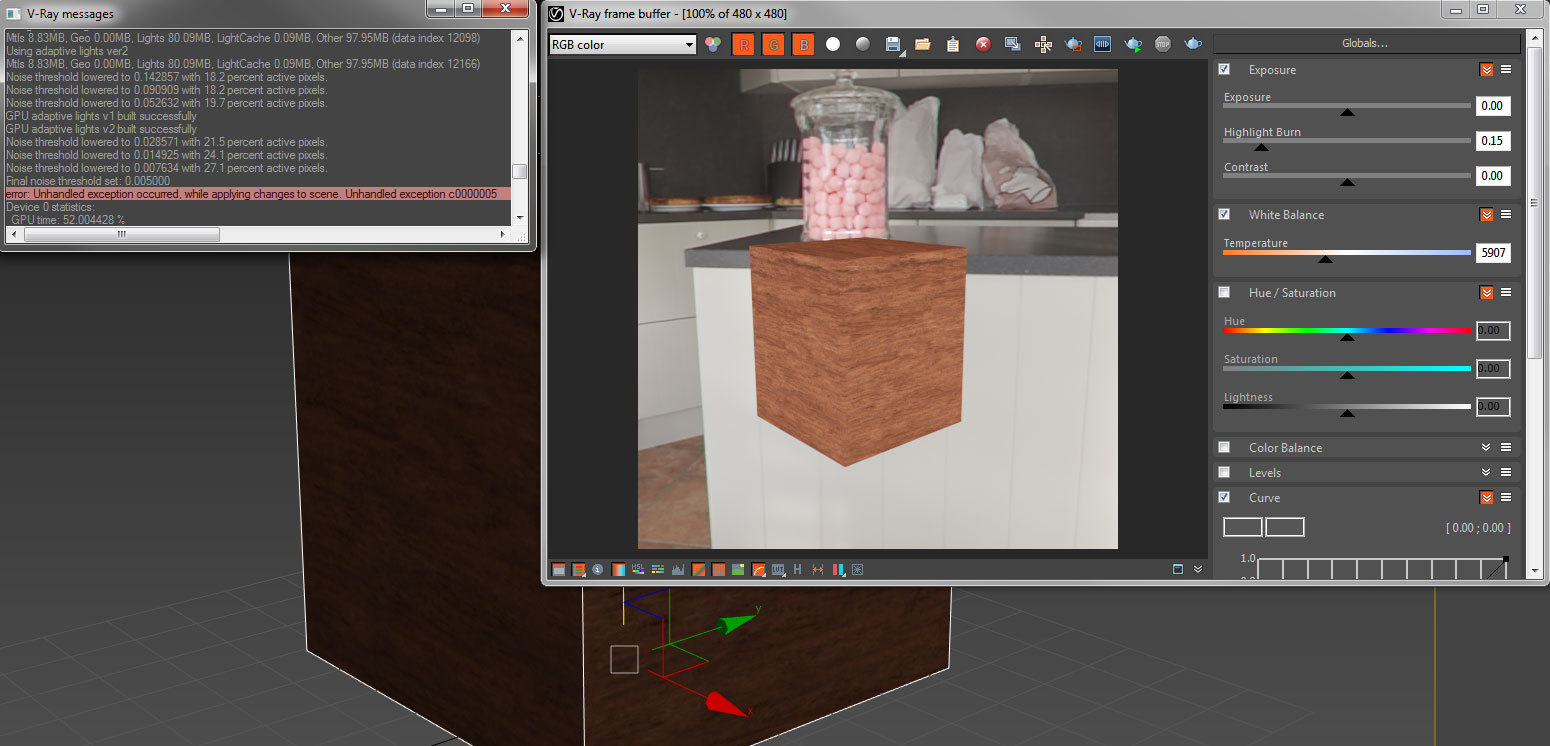This screenshot has height=746, width=1550.
Task: Click the Temperature 5907 field
Action: tap(1492, 253)
